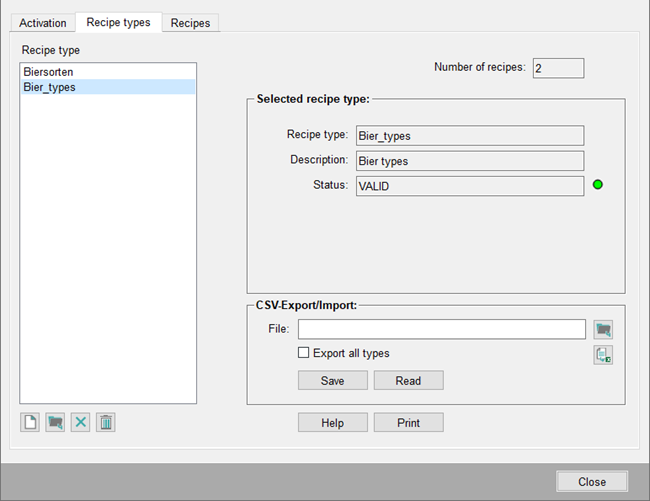
Task: Click the trash can delete icon
Action: coord(106,423)
